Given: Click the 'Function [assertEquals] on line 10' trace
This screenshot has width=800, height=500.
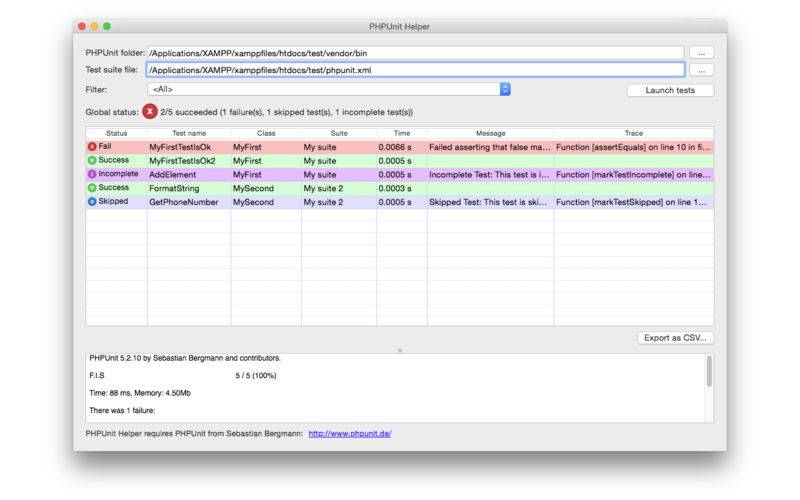Looking at the screenshot, I should click(633, 147).
